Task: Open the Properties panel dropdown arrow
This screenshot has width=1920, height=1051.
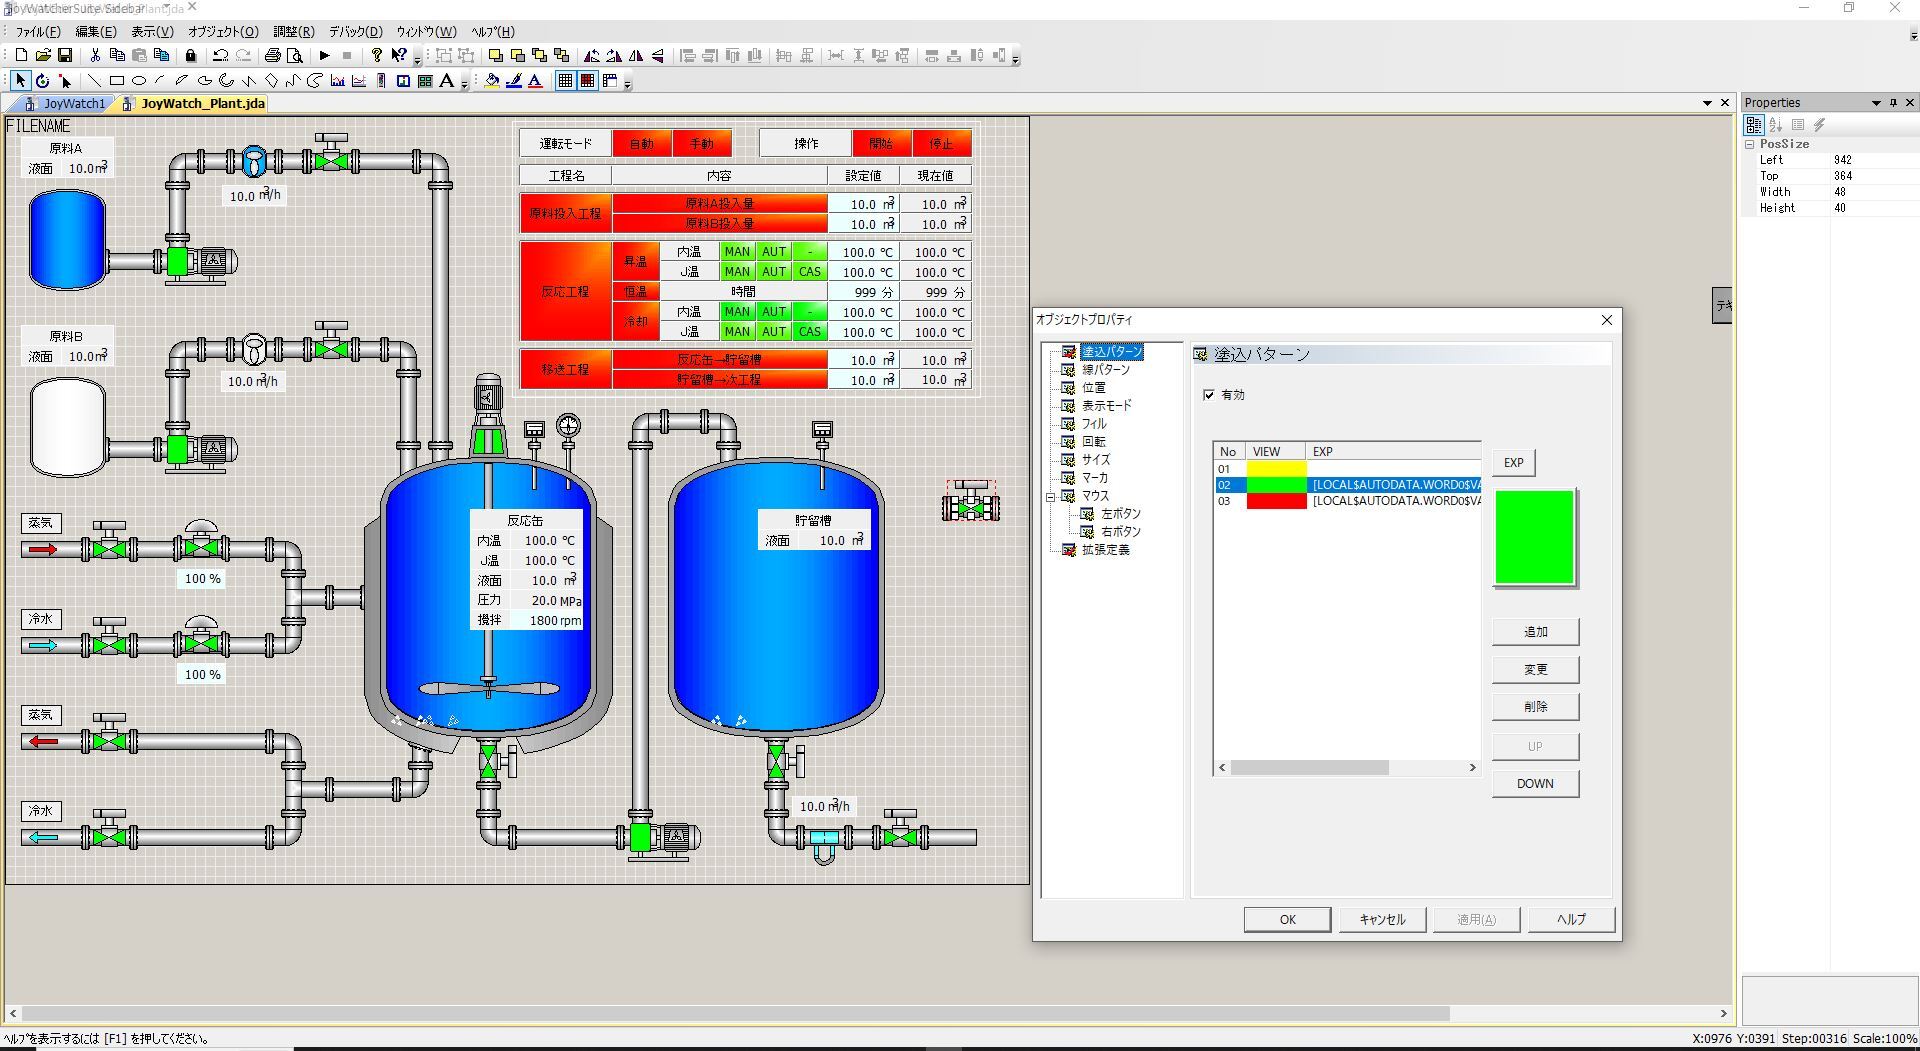Action: pos(1876,103)
